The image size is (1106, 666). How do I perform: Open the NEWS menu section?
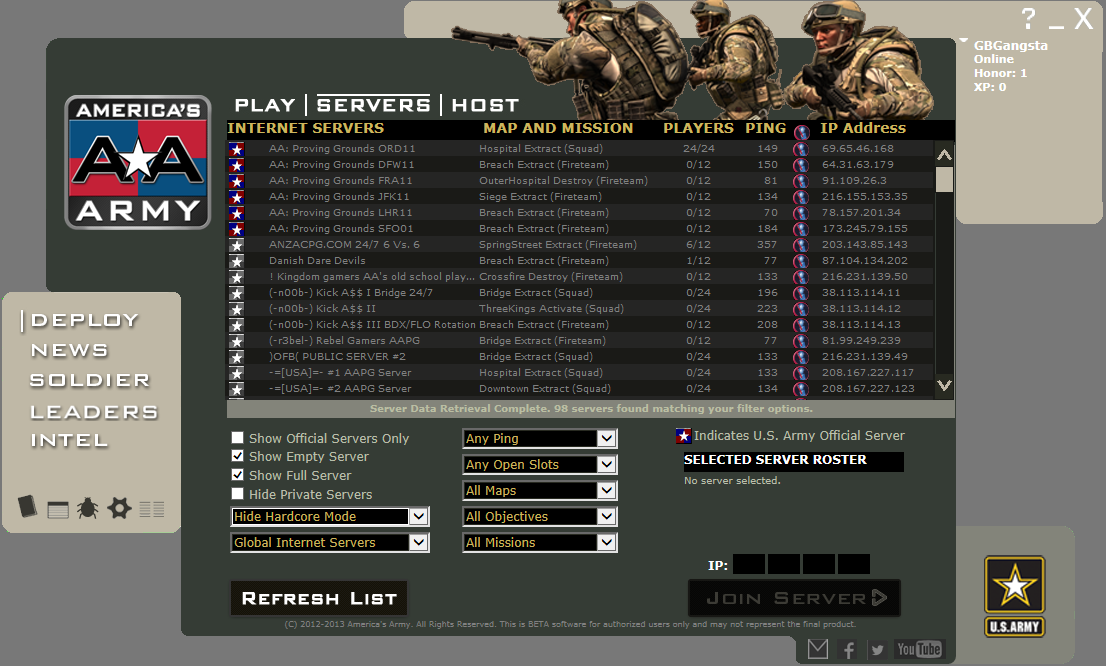[x=69, y=350]
